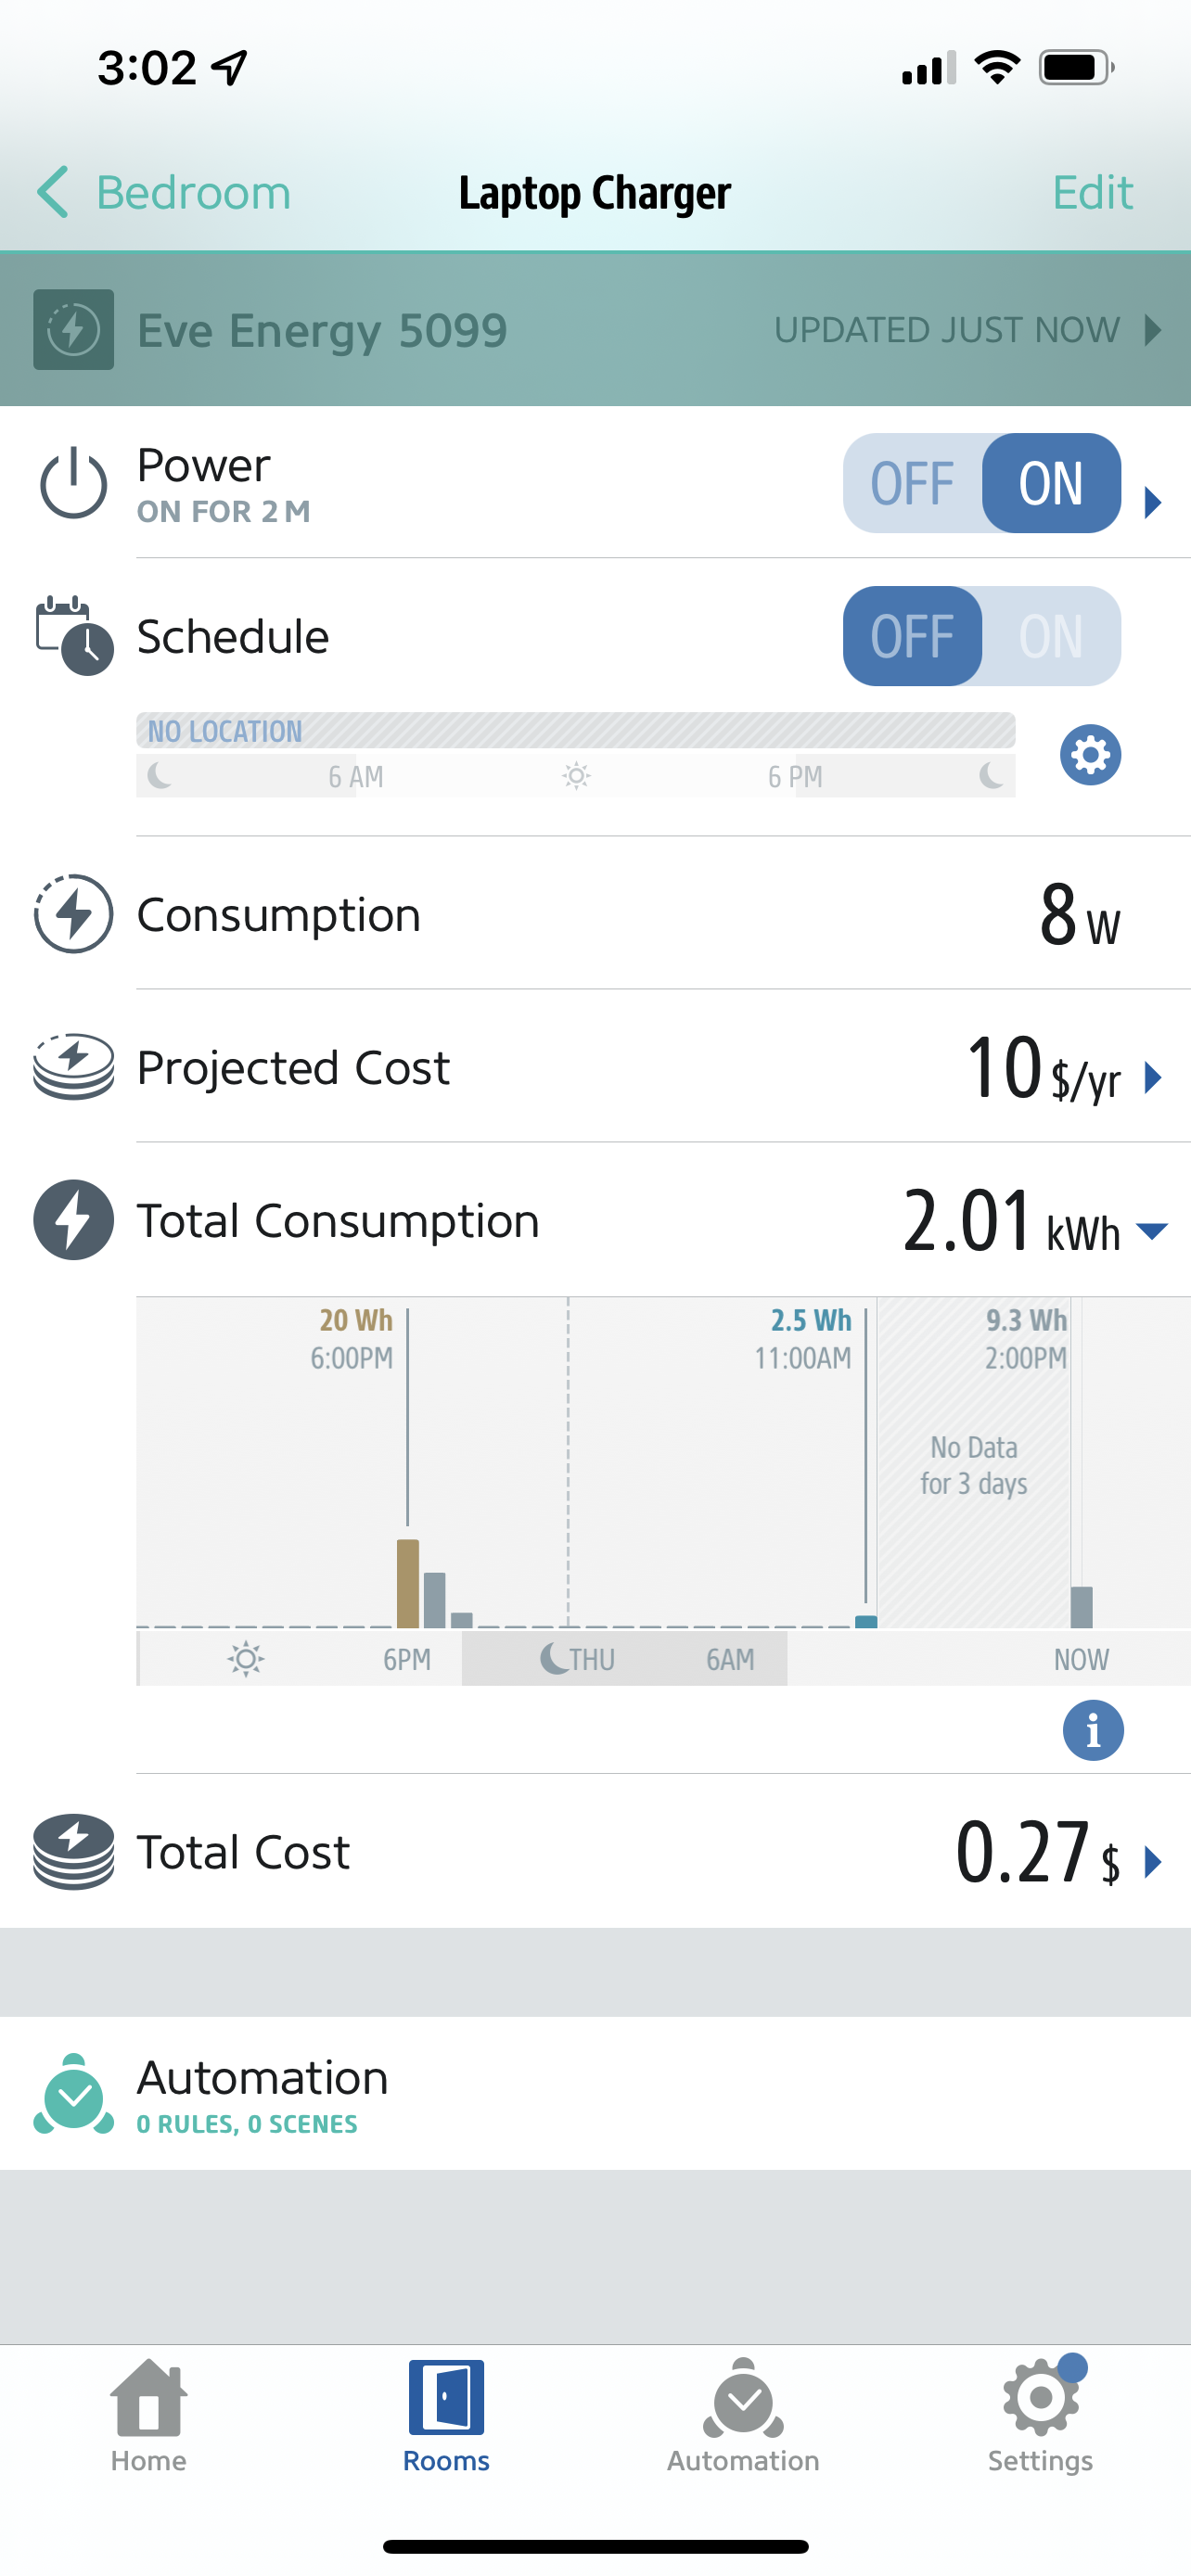Viewport: 1191px width, 2576px height.
Task: Select the 20 Wh bar in graph
Action: (x=407, y=1583)
